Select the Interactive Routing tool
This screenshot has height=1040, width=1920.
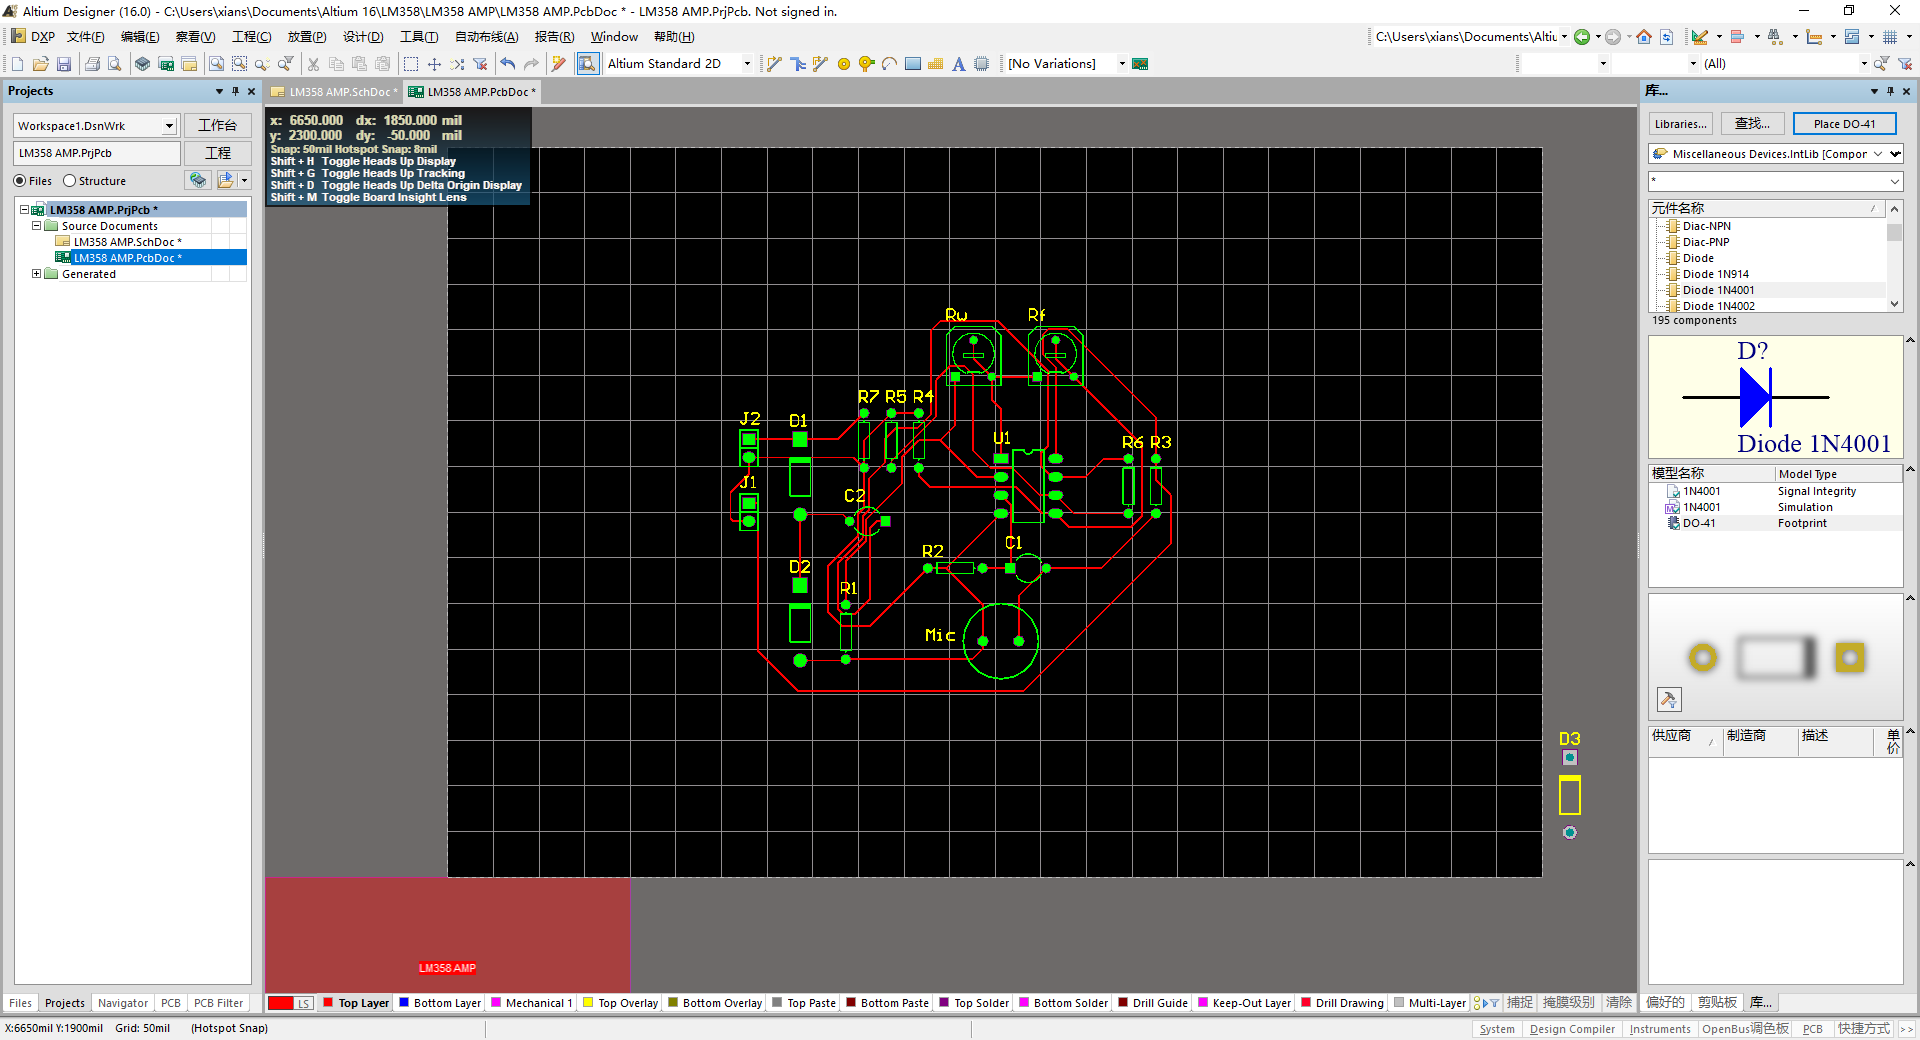coord(773,63)
